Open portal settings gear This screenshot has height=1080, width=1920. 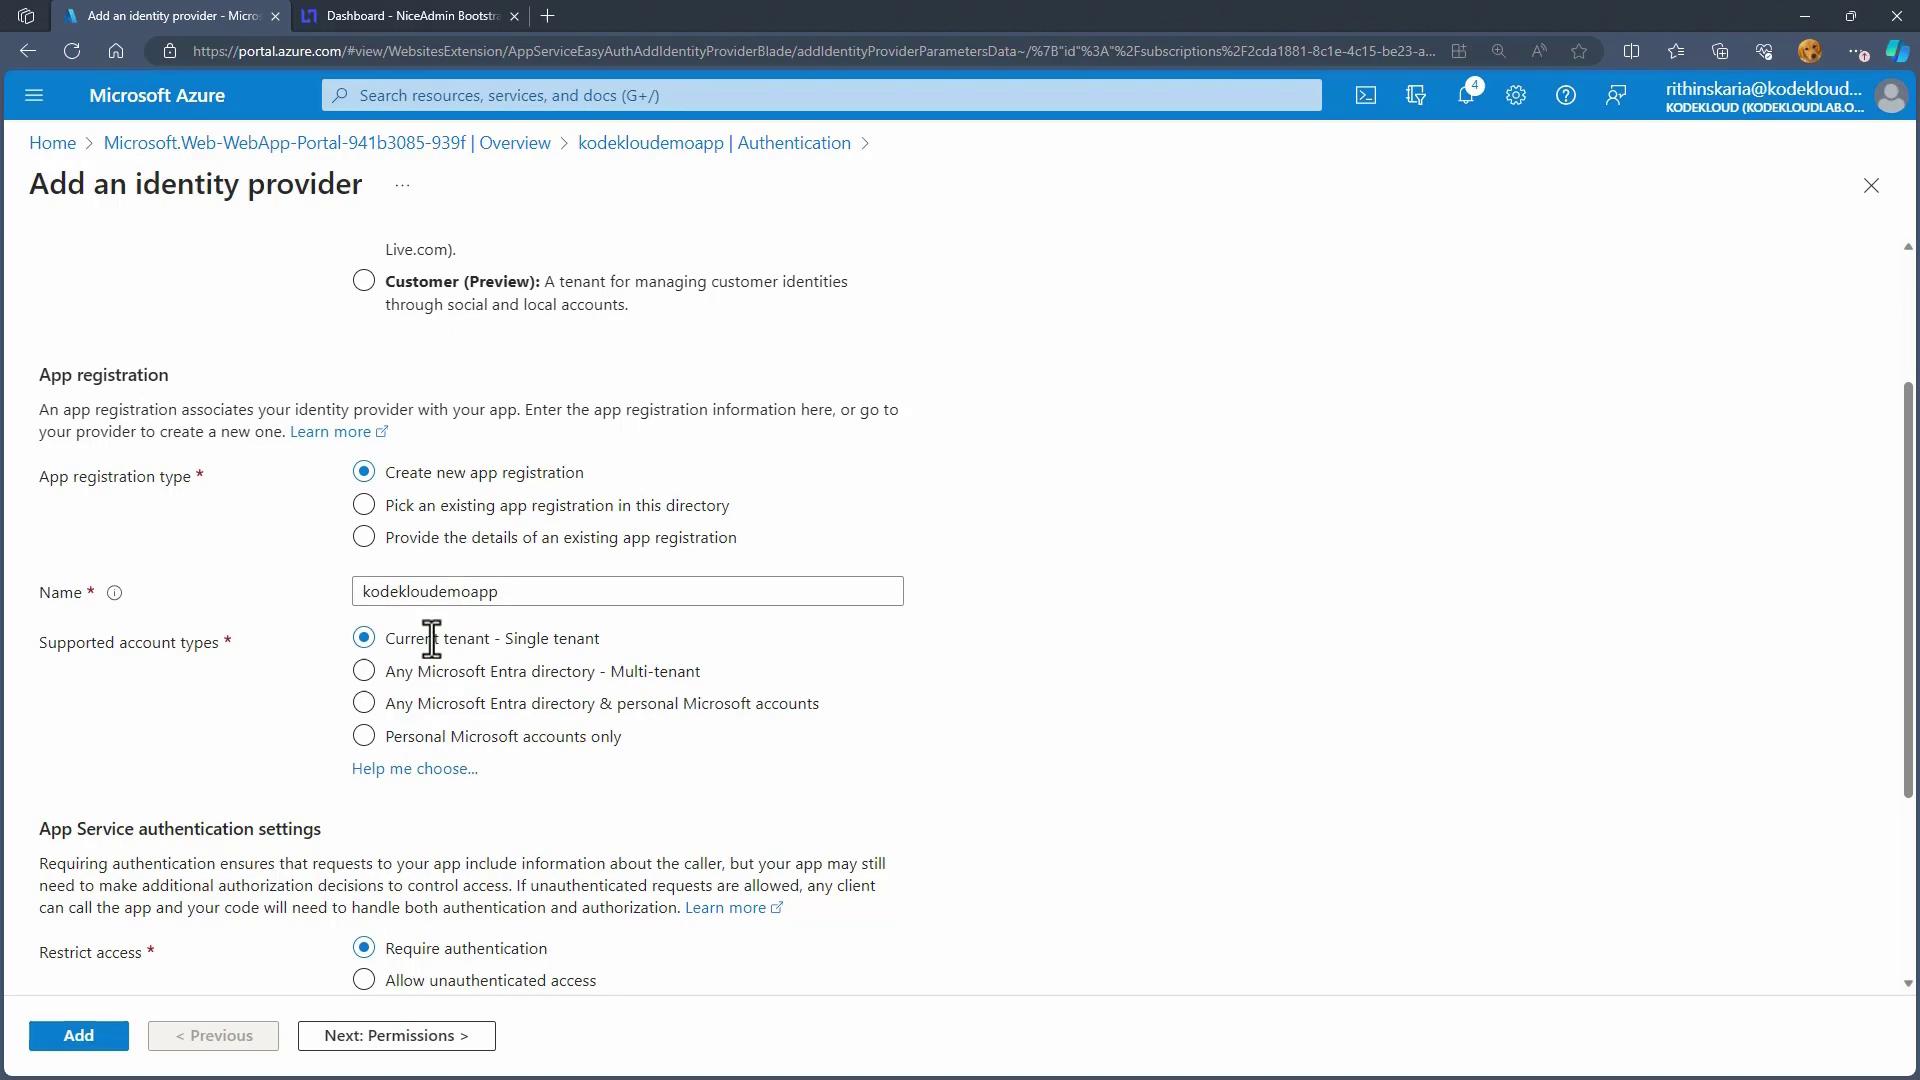pyautogui.click(x=1516, y=95)
